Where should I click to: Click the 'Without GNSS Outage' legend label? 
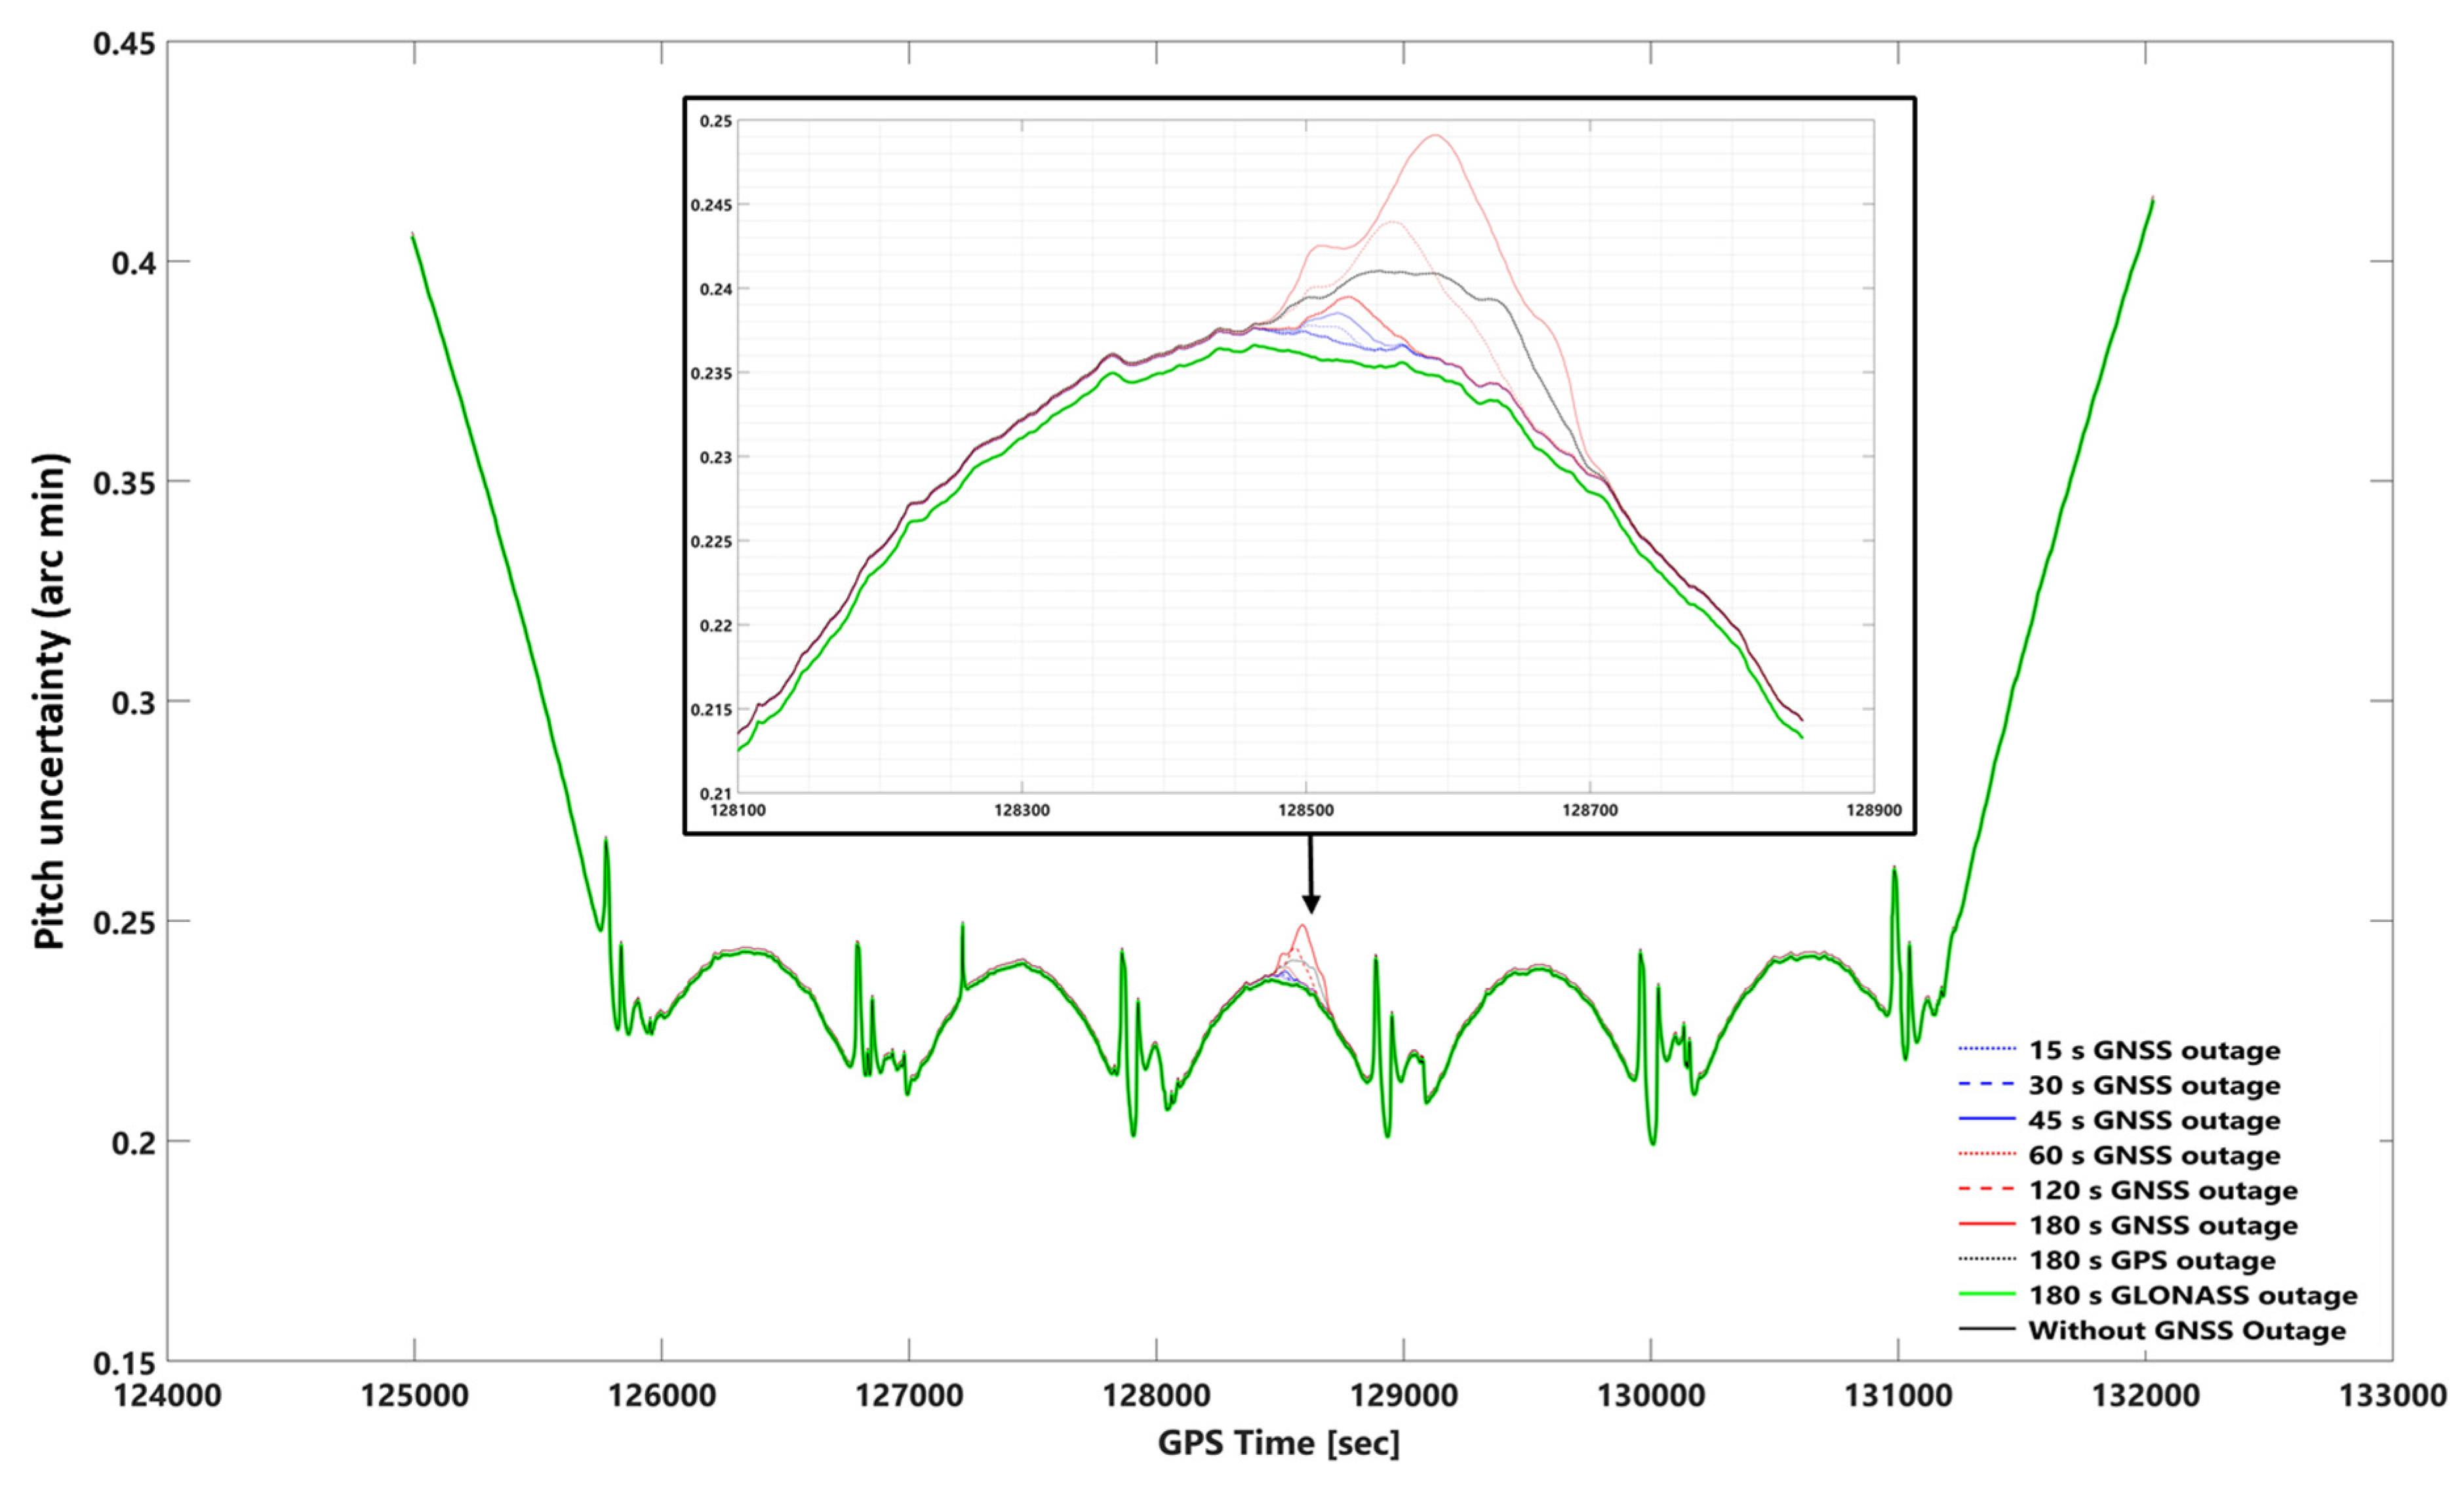pos(2187,1330)
